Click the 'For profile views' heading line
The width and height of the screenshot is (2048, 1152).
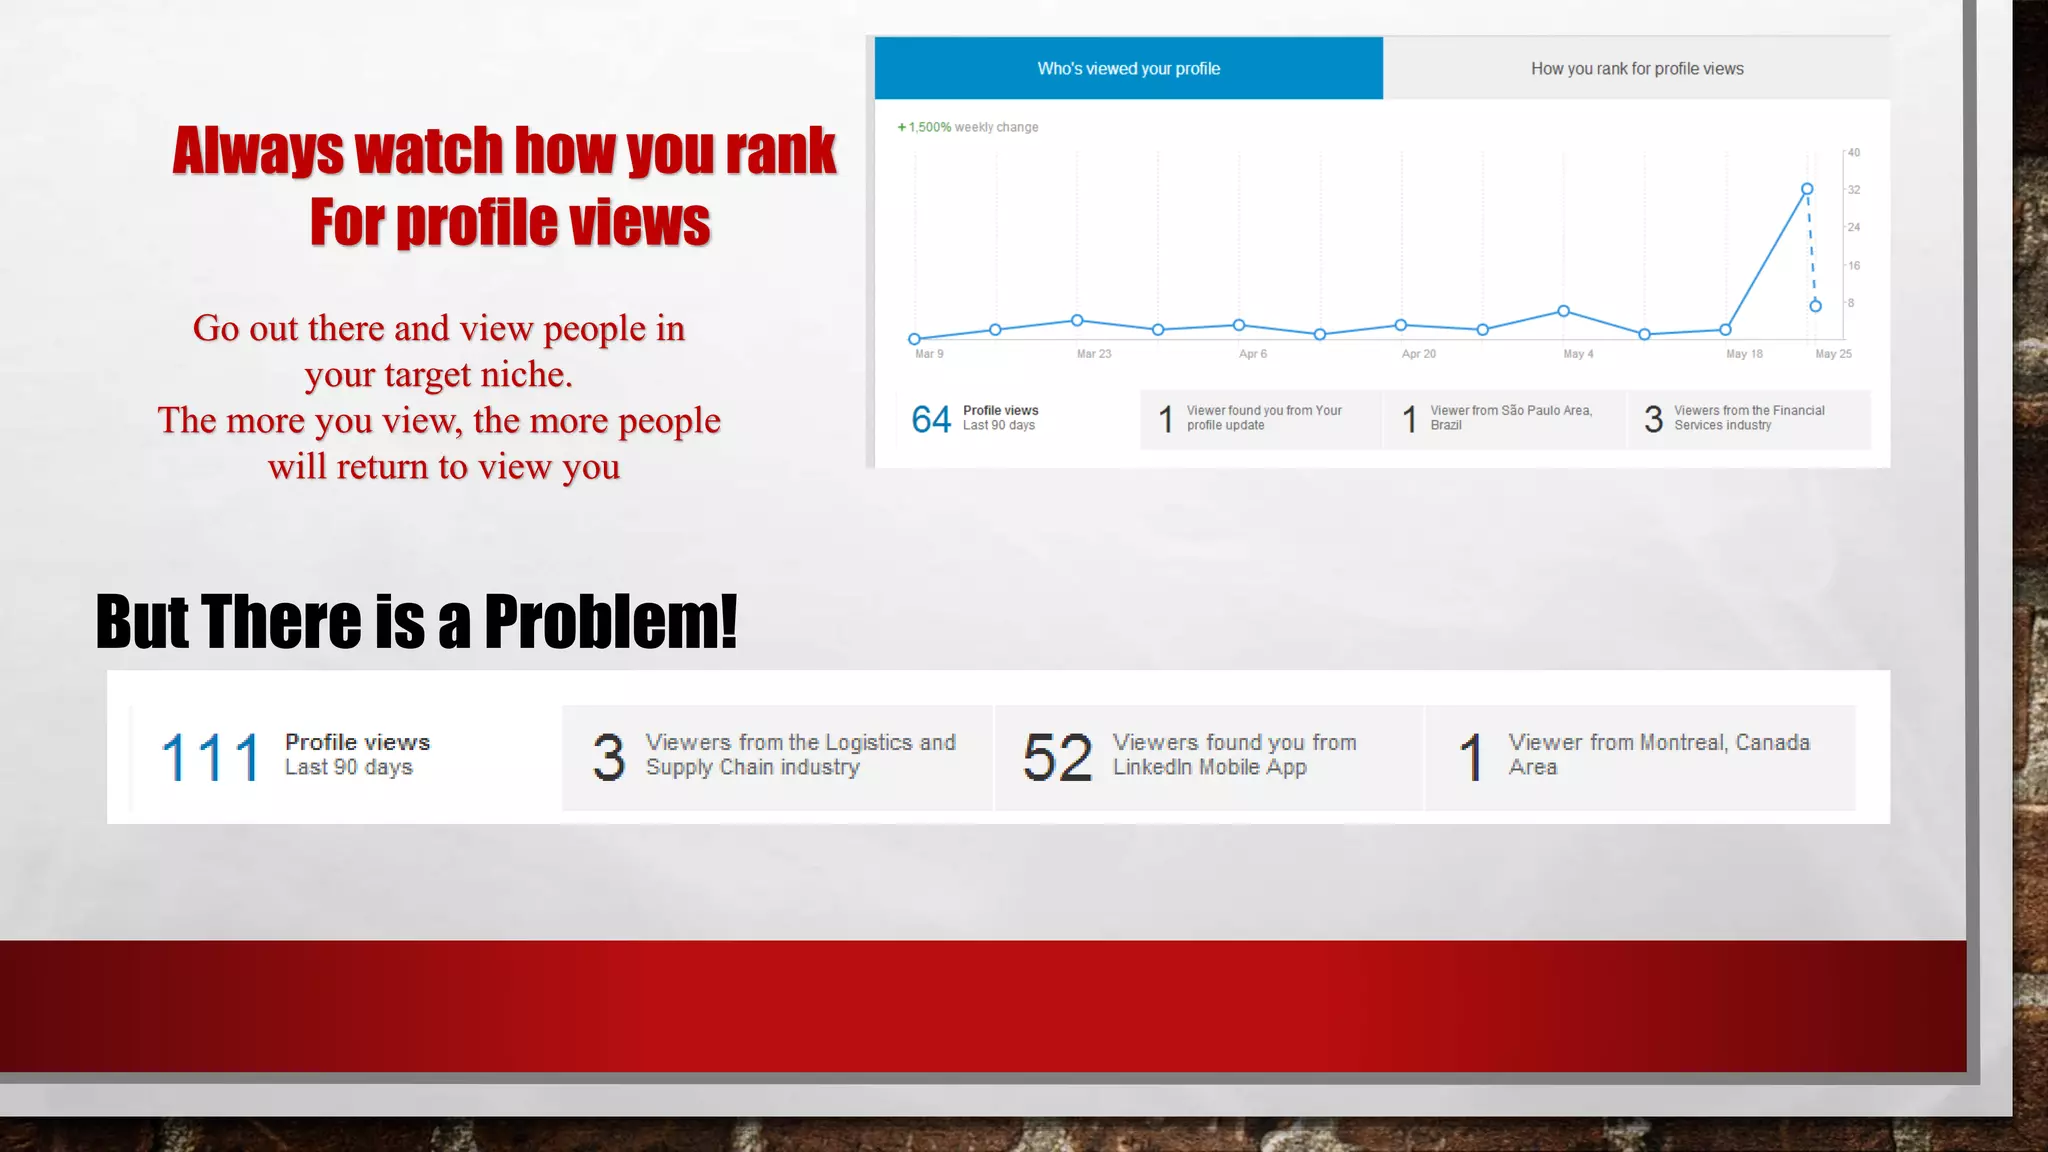click(x=510, y=222)
